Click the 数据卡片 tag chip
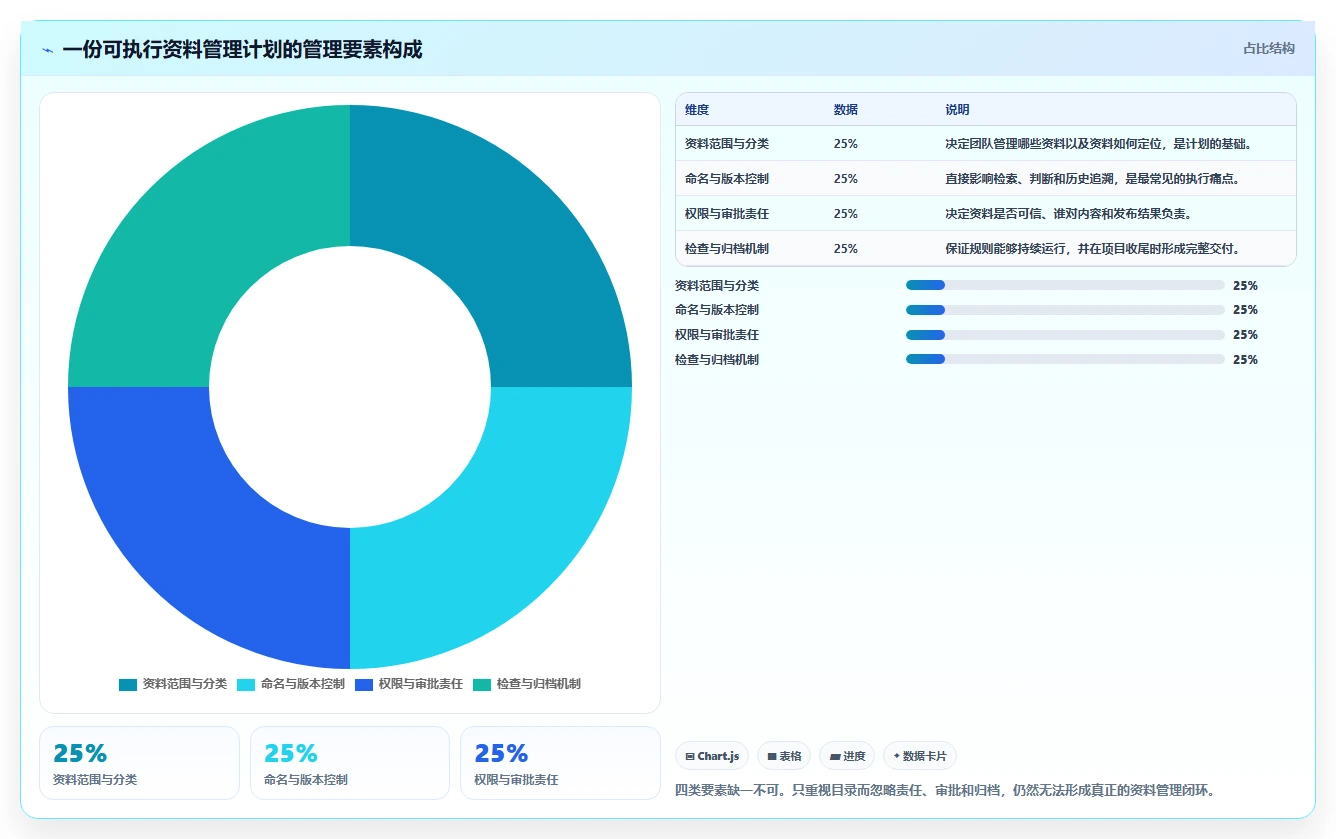 [x=920, y=756]
